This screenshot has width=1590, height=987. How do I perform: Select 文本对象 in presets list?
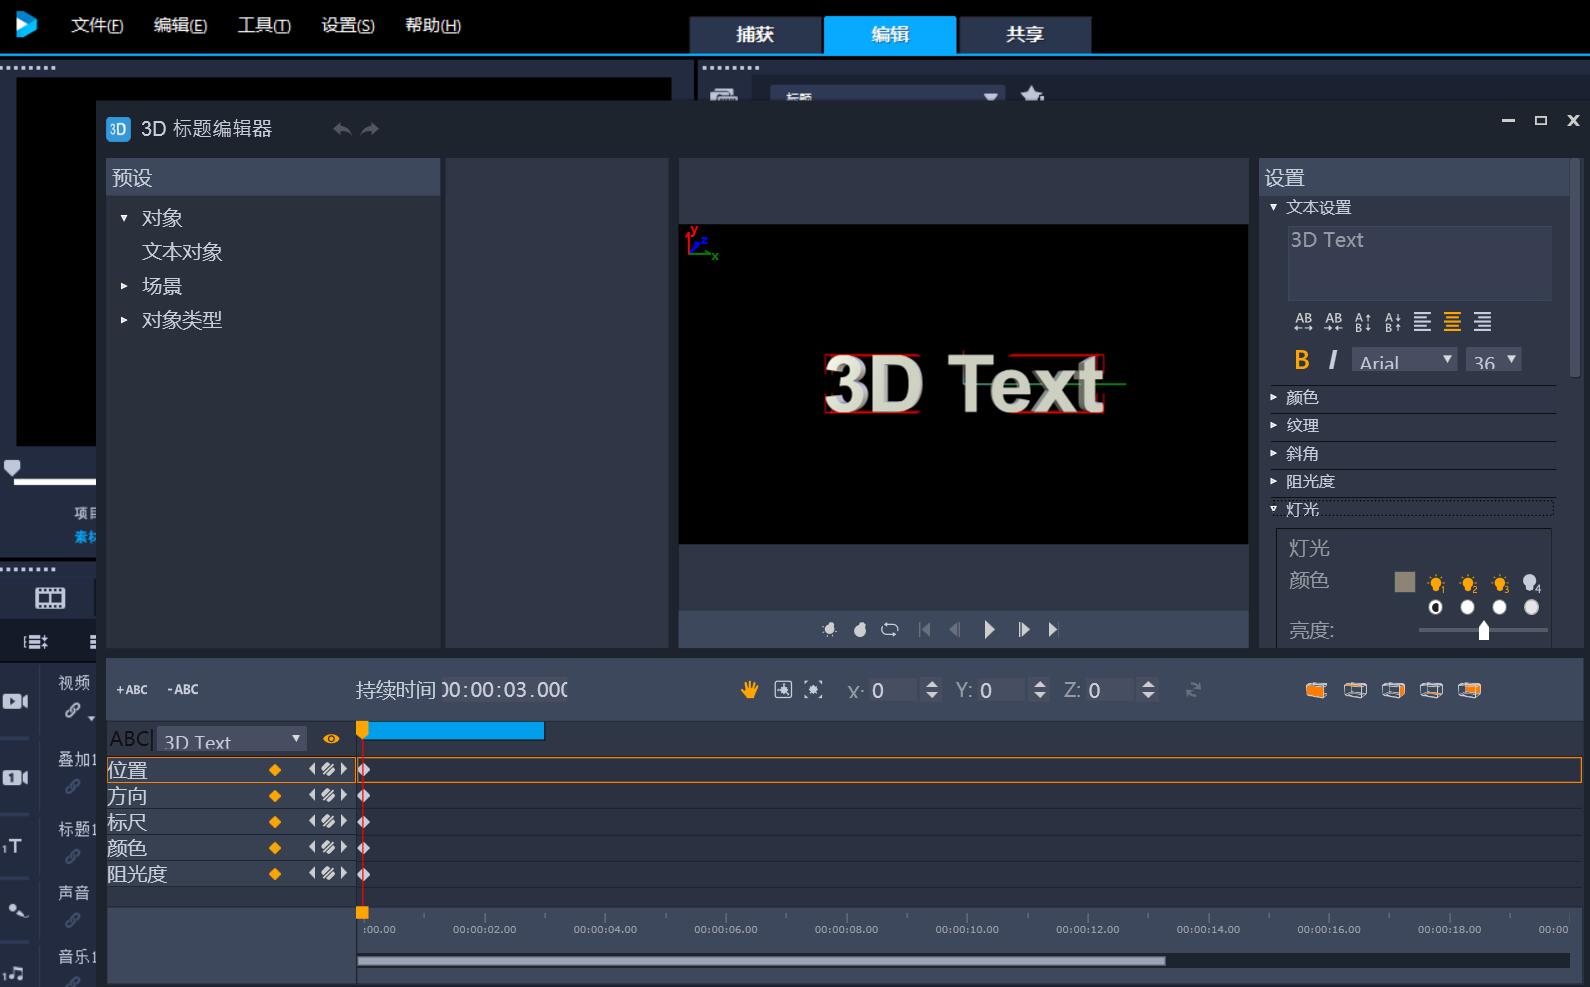point(182,252)
